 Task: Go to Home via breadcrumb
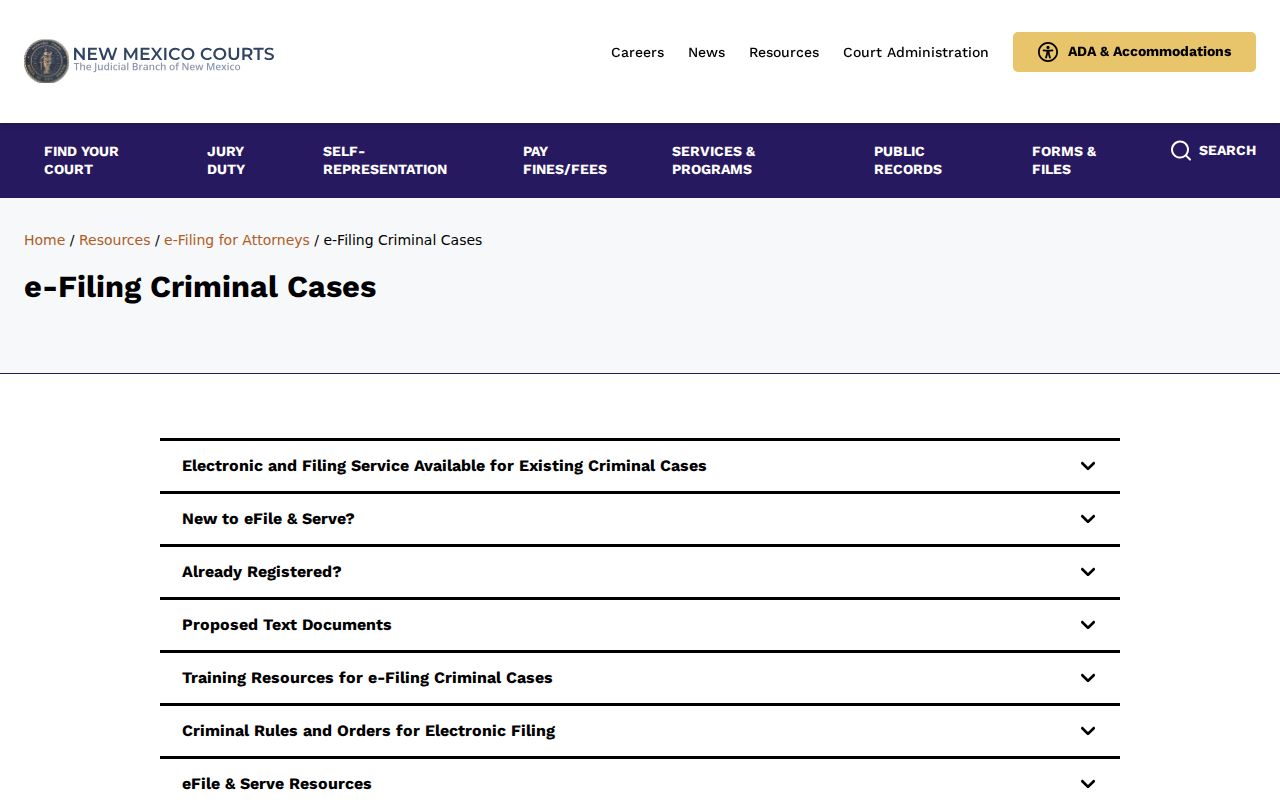[44, 240]
